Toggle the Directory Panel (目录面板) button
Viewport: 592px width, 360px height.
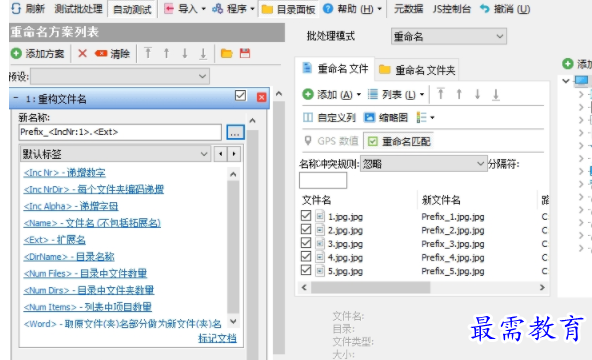(288, 9)
